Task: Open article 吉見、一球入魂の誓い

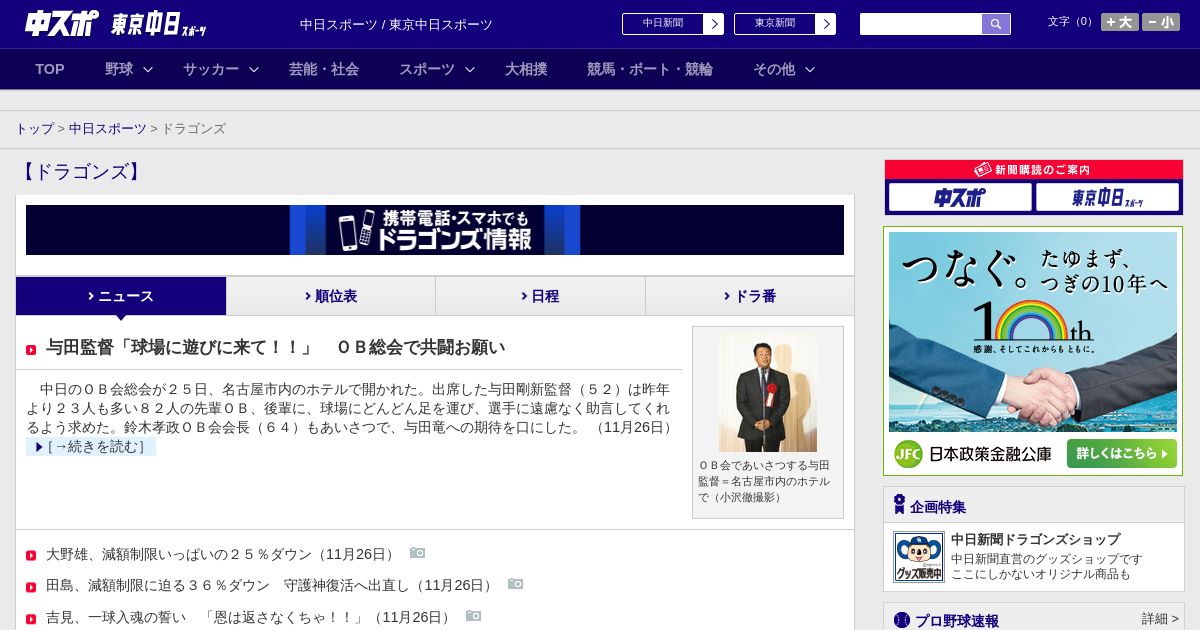Action: 249,617
